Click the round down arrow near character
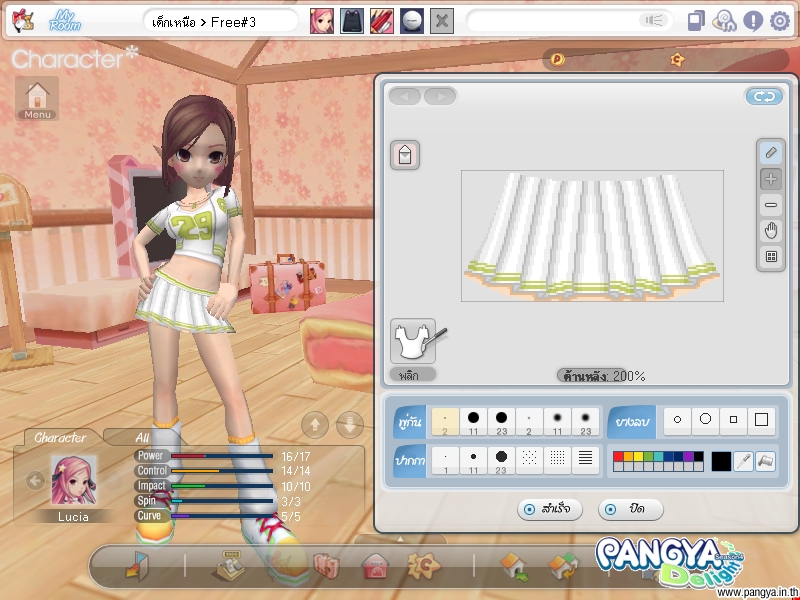The width and height of the screenshot is (800, 600). point(350,424)
